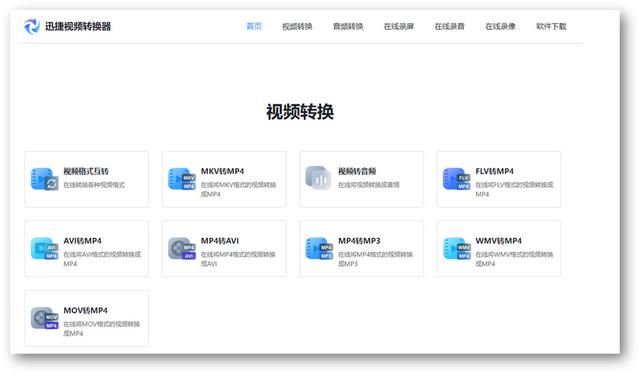Select the MP4转AVI film reel icon
The height and width of the screenshot is (374, 640).
[182, 249]
